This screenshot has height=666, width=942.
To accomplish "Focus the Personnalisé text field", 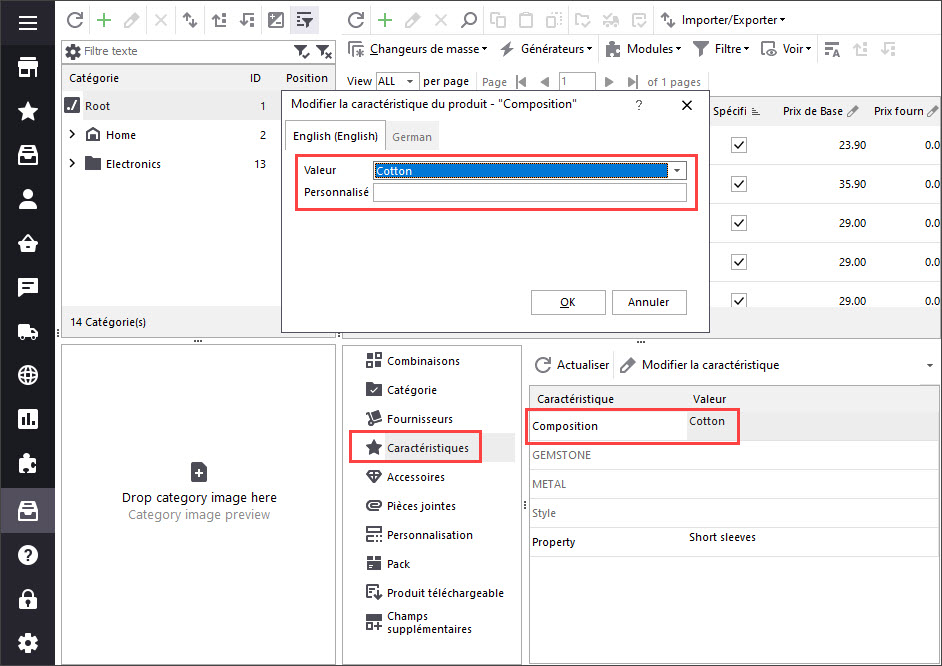I will pos(529,192).
